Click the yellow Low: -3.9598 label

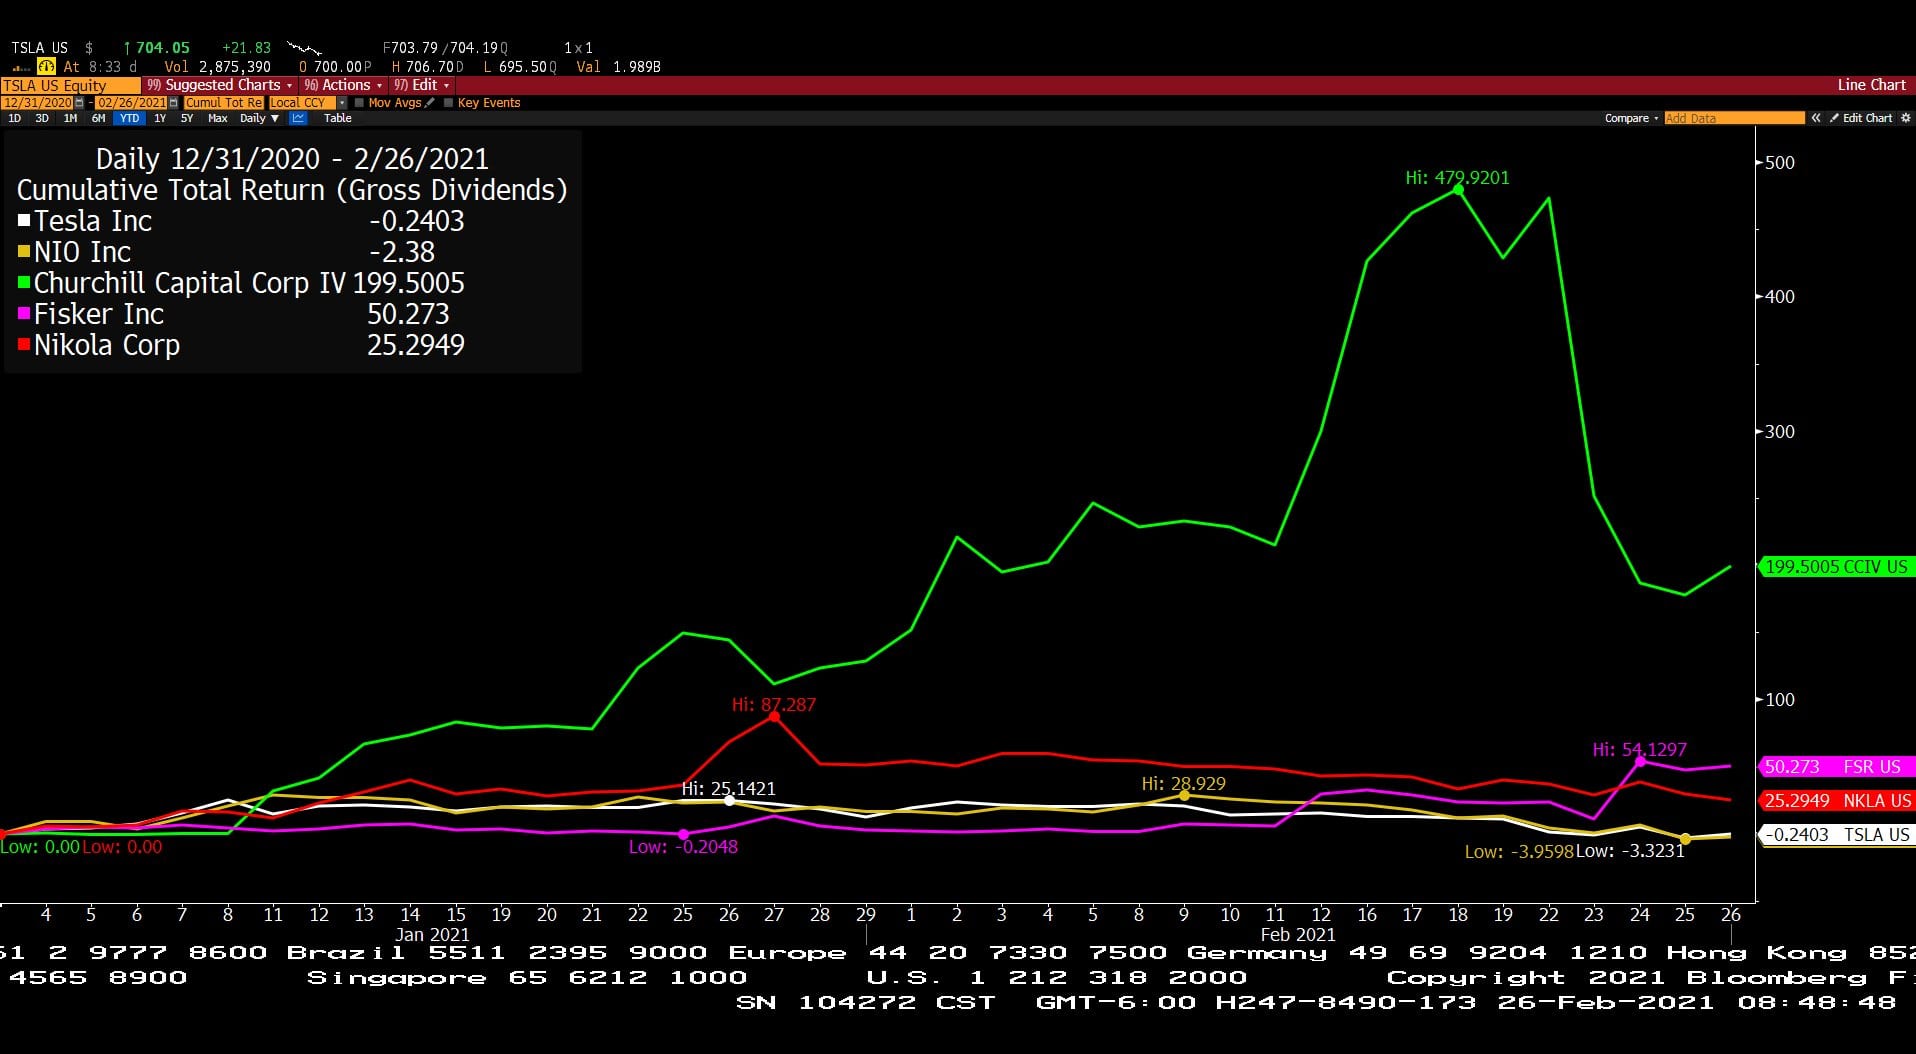pos(1519,852)
